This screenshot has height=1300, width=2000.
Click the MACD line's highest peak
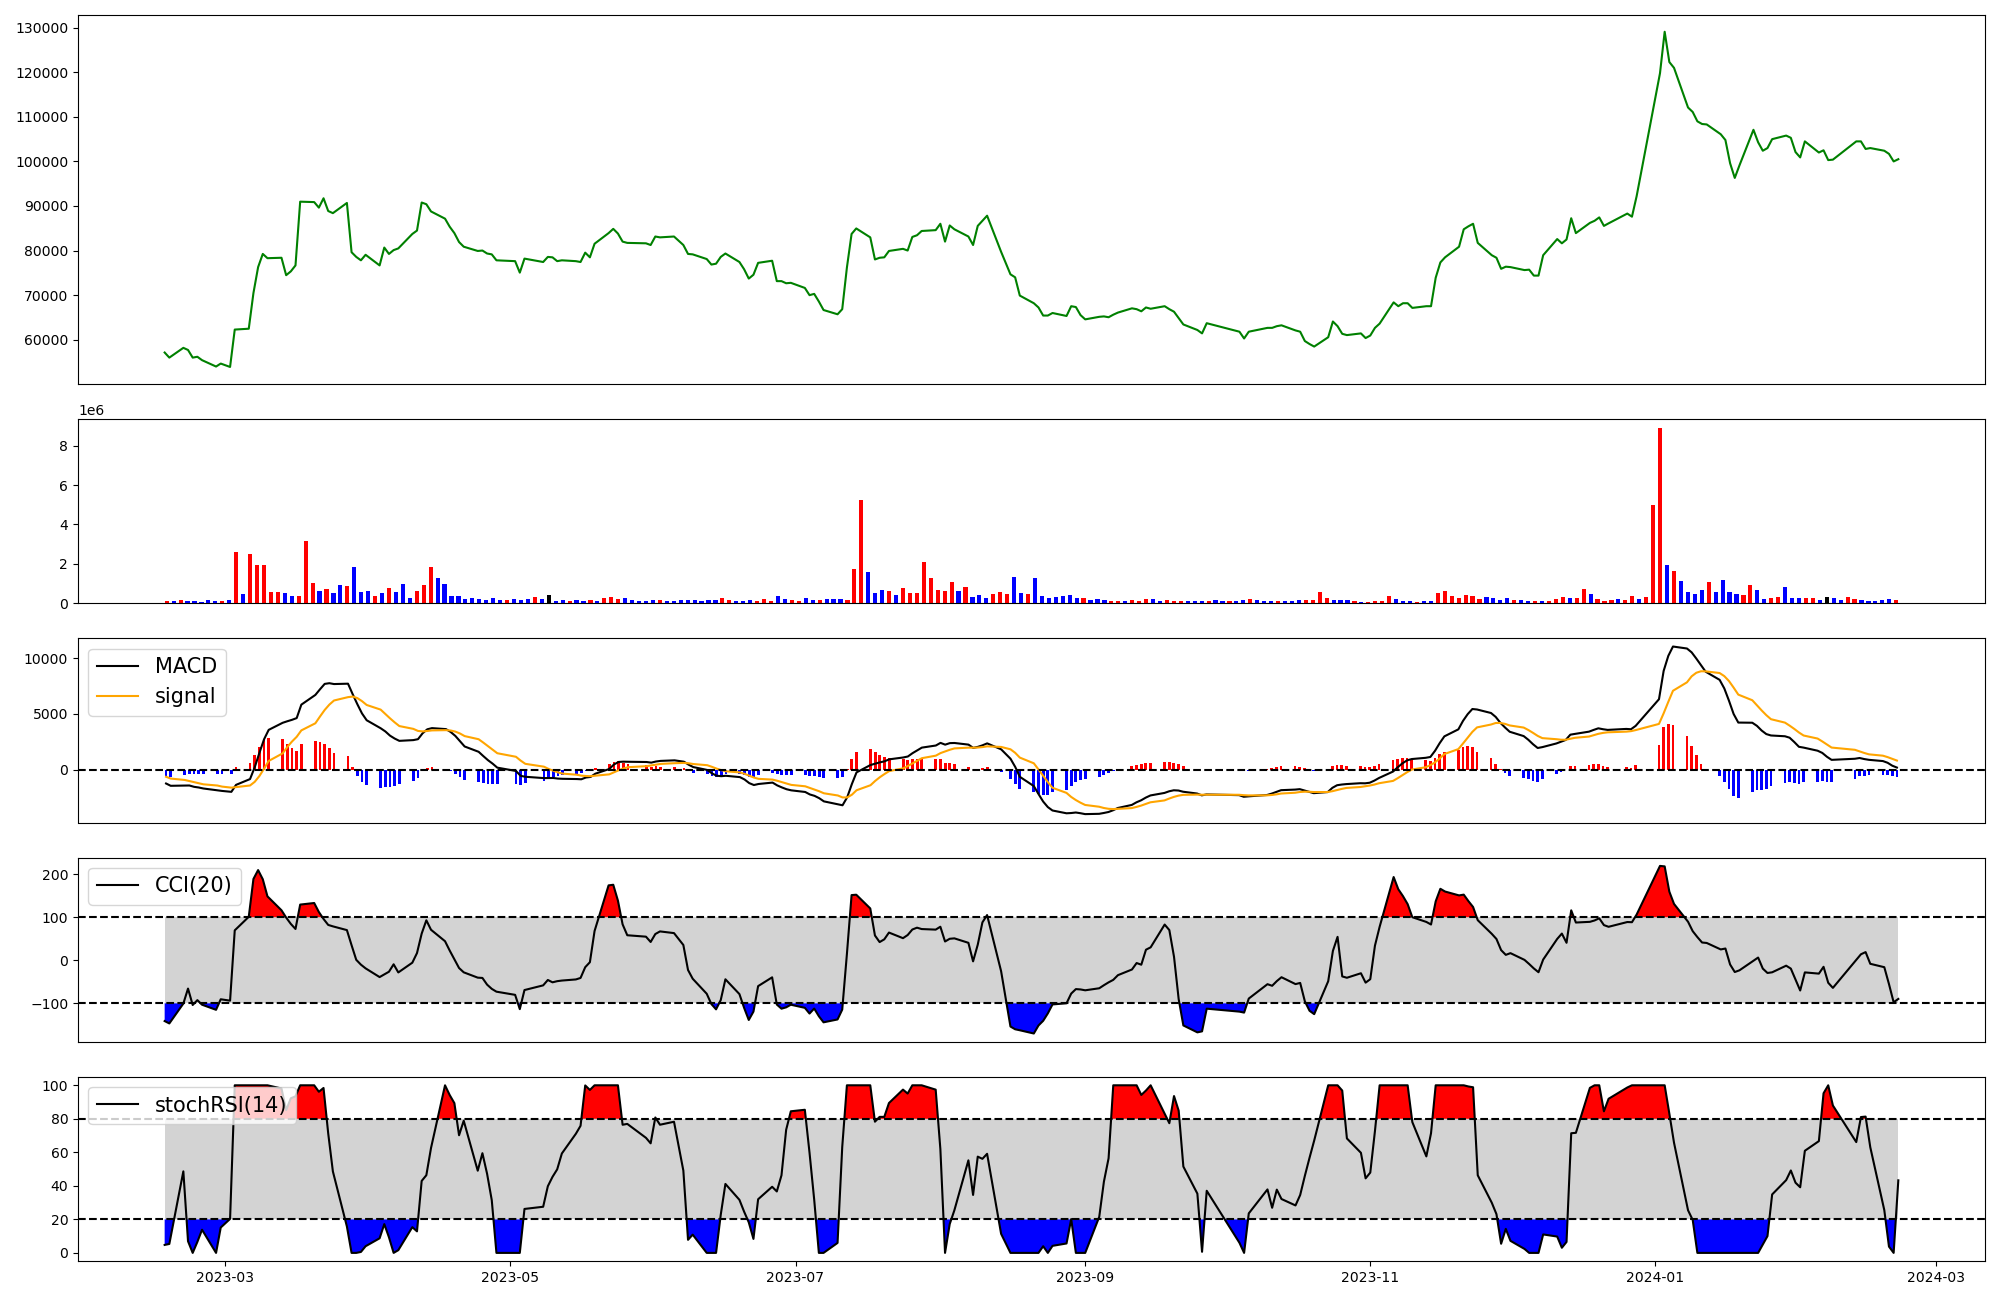click(x=1675, y=647)
